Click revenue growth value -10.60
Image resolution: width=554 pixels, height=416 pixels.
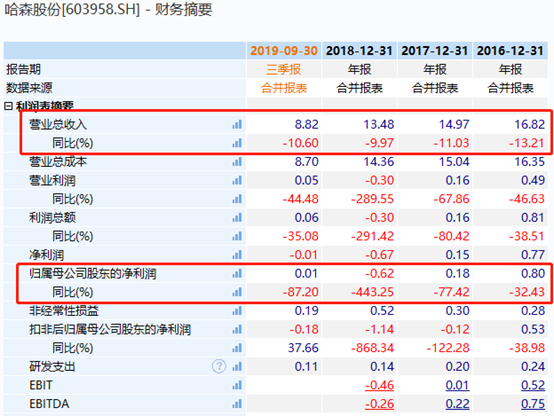click(x=301, y=143)
